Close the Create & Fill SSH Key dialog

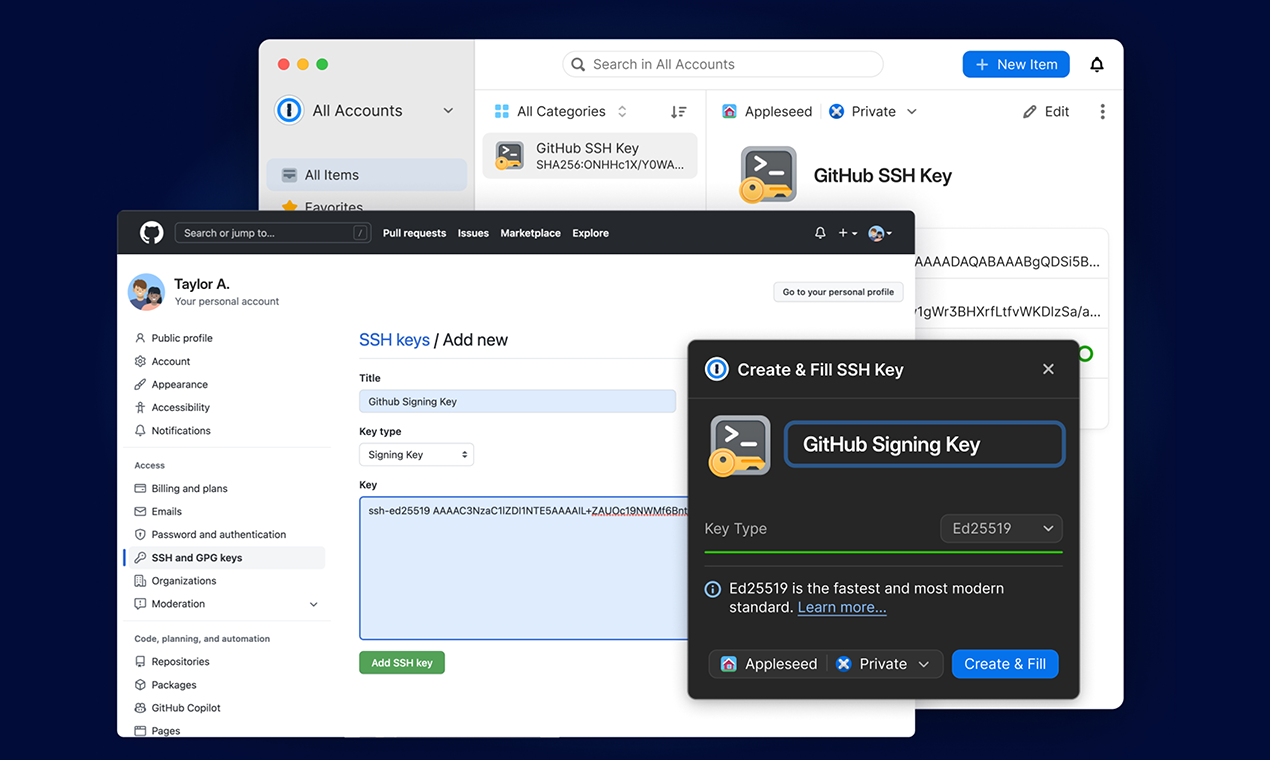(1048, 369)
